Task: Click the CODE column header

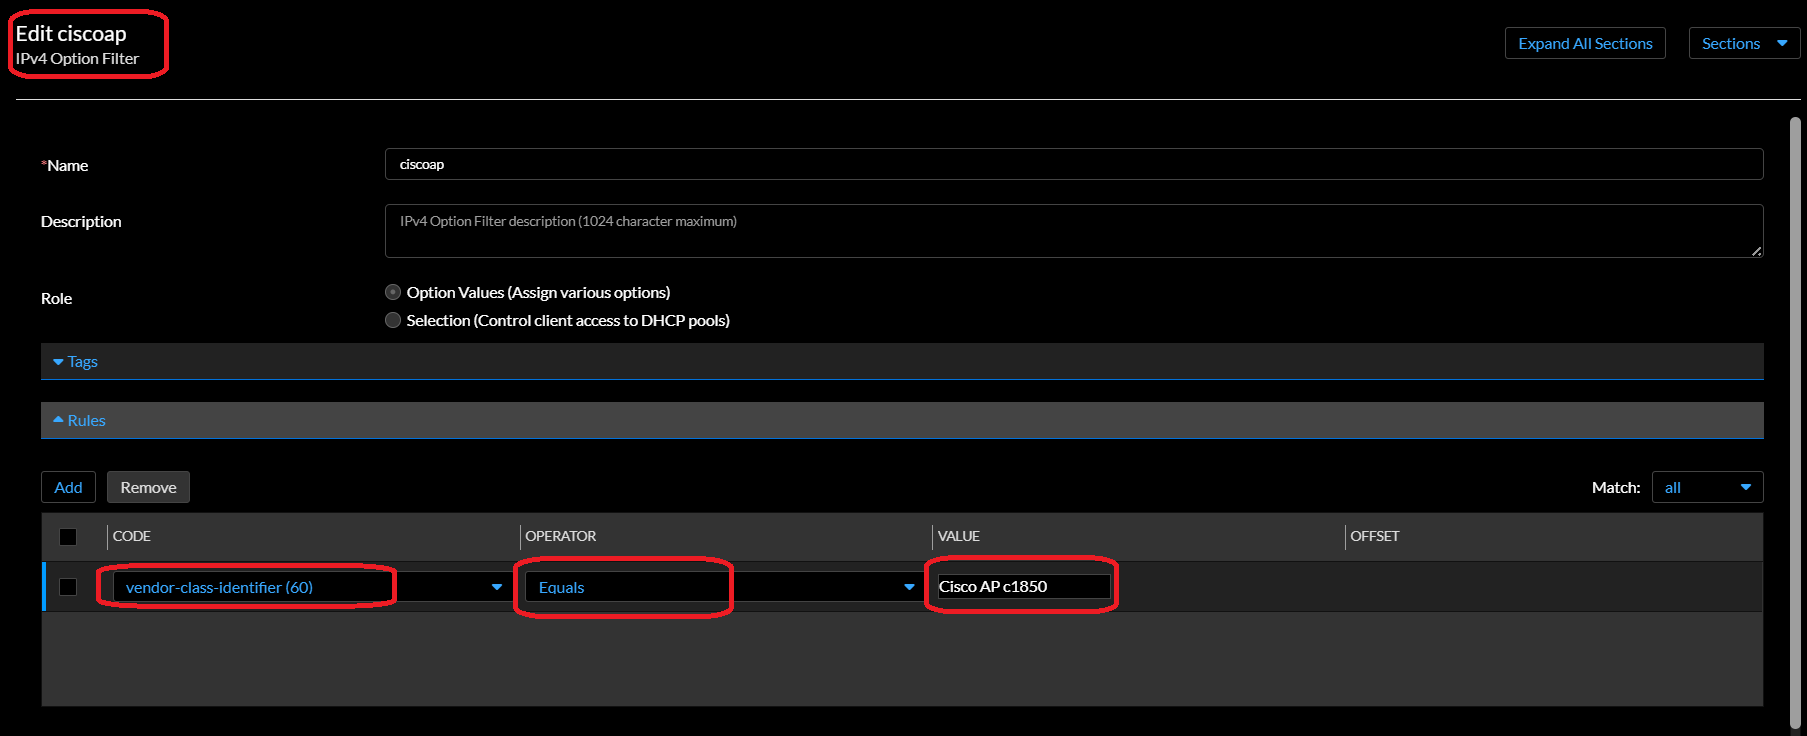Action: [132, 536]
